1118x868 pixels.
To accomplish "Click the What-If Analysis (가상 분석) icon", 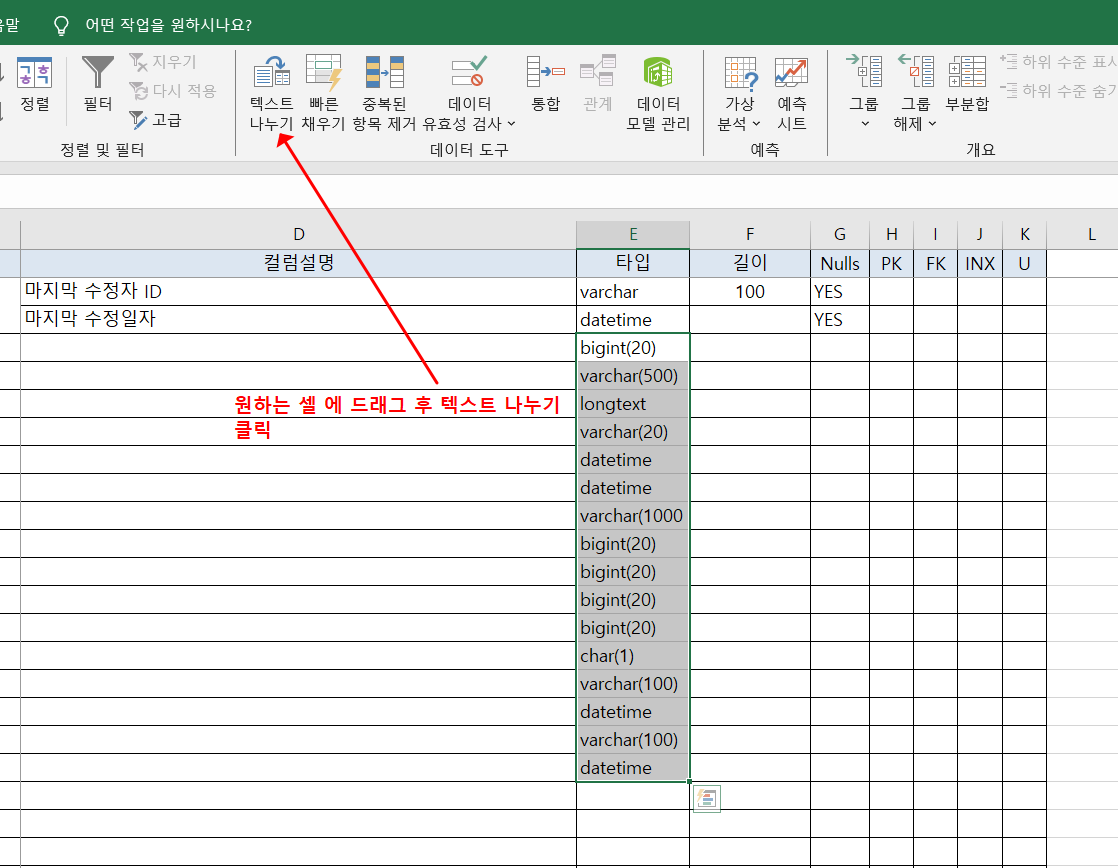I will (740, 73).
